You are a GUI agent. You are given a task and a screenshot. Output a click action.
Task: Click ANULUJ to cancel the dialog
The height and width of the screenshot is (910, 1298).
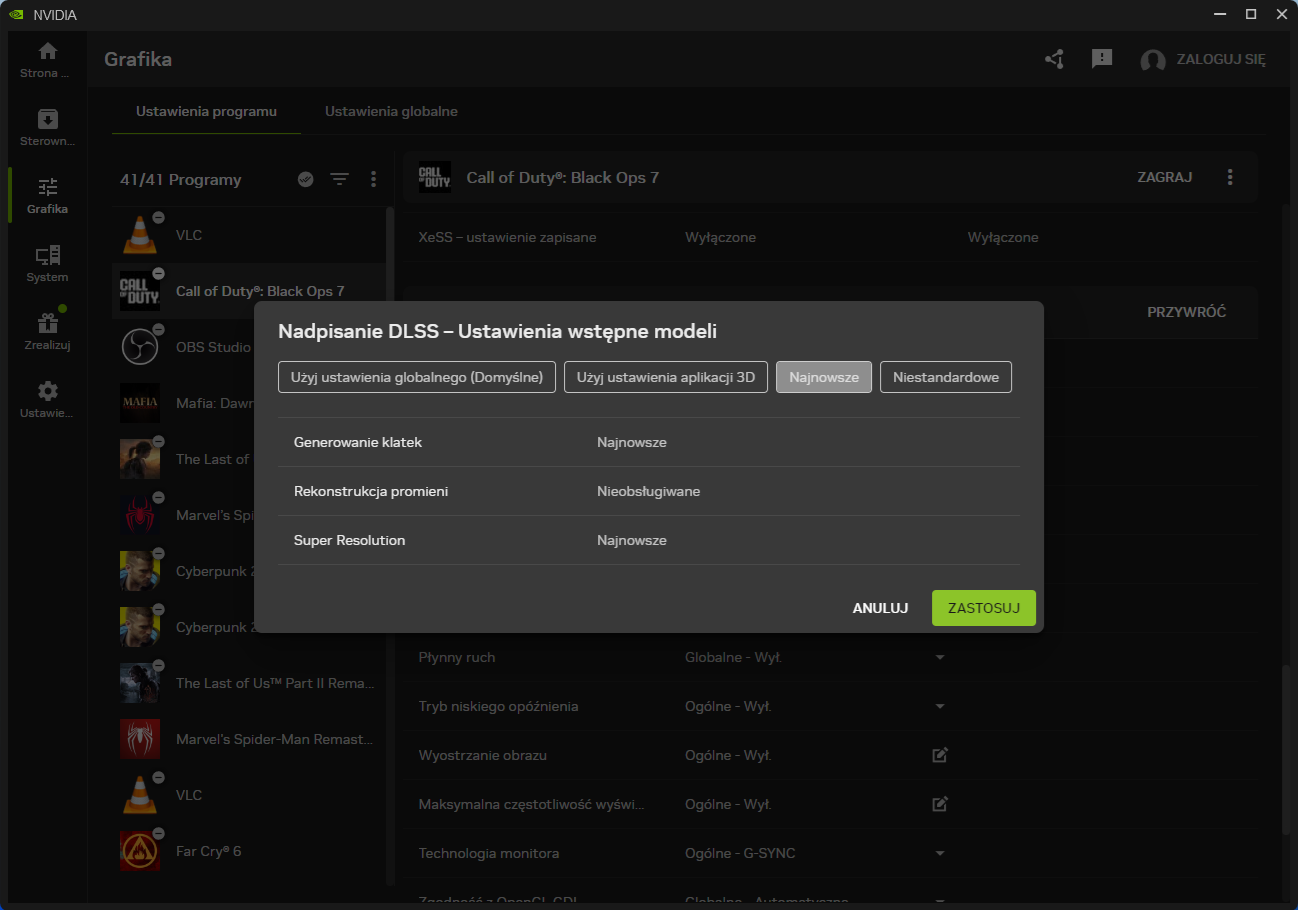click(880, 608)
